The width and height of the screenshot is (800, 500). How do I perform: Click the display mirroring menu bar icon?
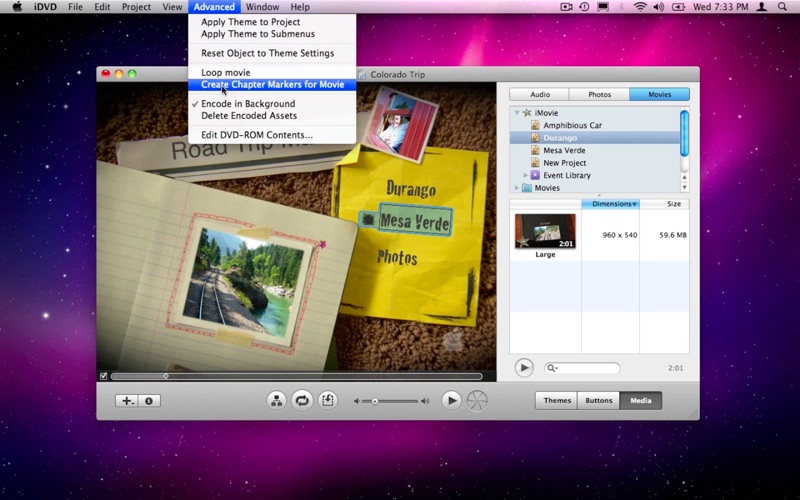(603, 7)
